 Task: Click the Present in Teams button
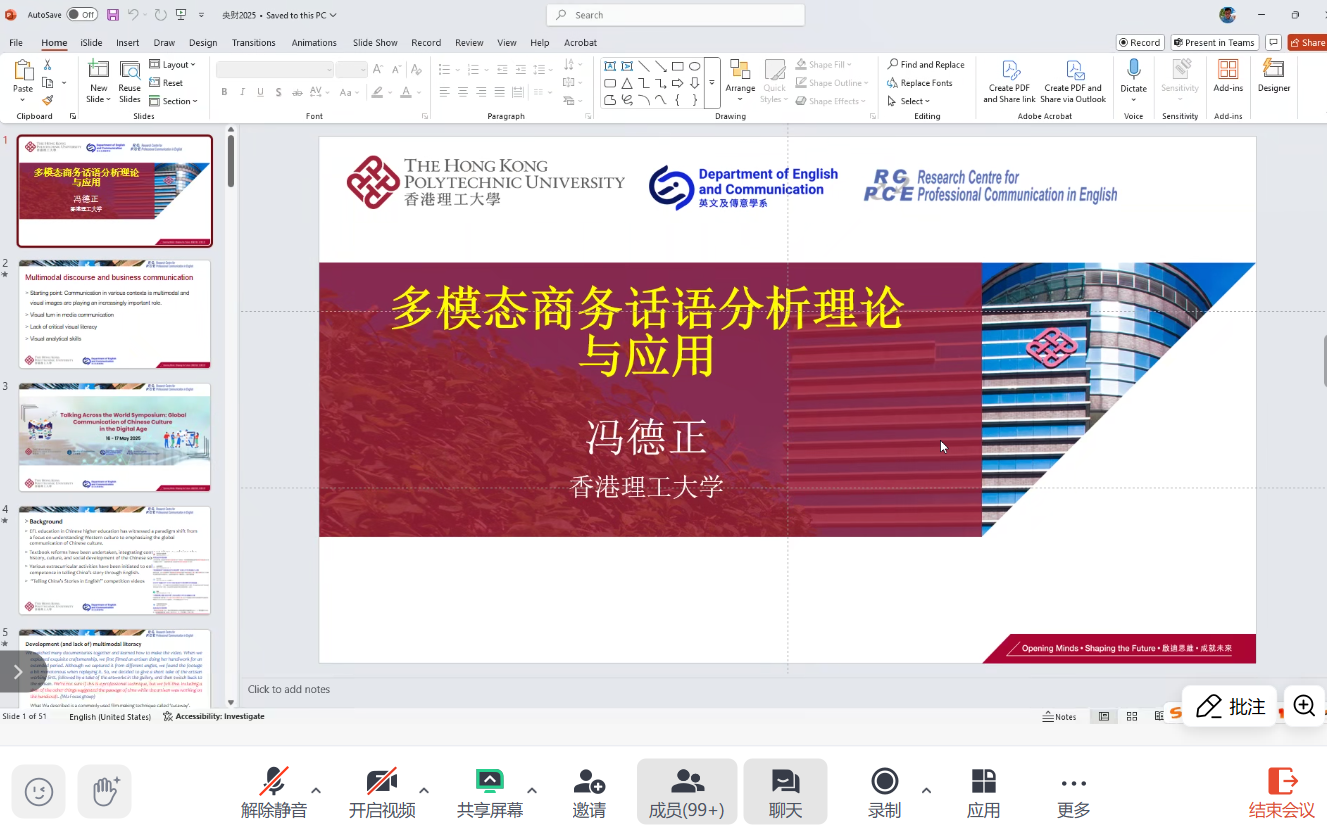coord(1214,43)
